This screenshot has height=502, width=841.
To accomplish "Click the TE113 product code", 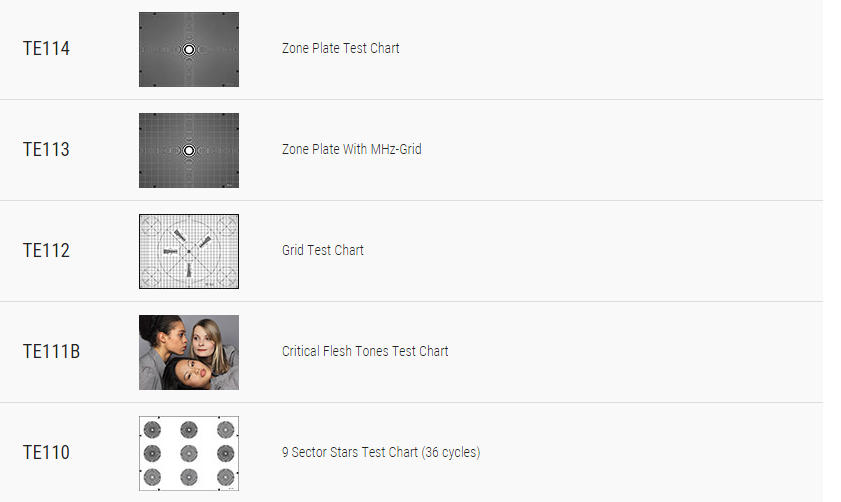I will tap(46, 149).
